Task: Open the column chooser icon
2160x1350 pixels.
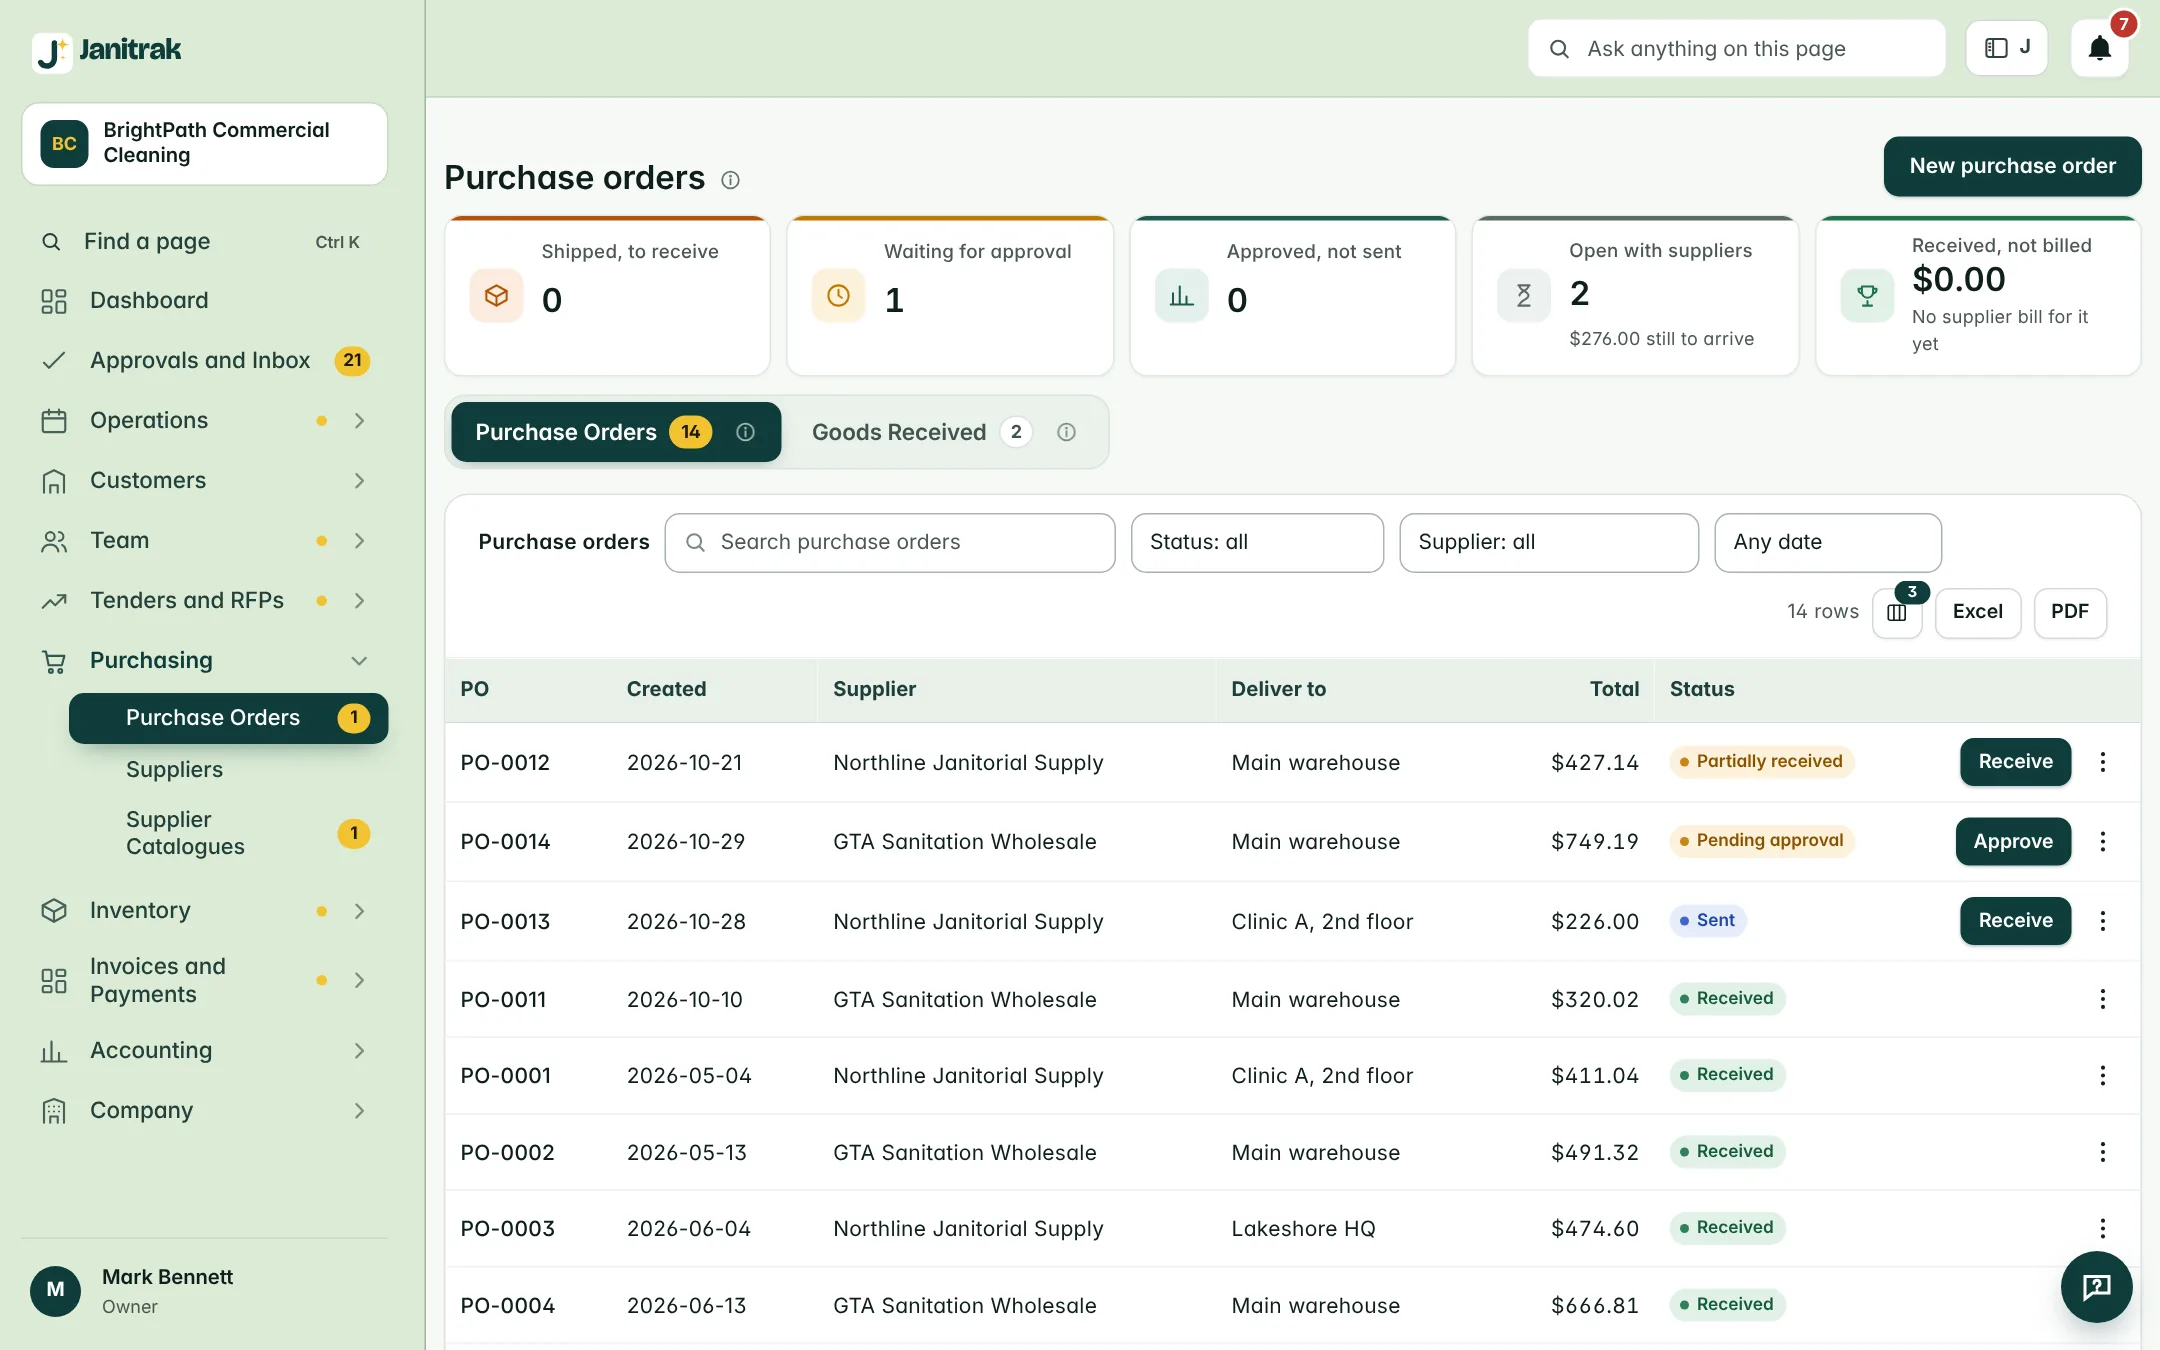Action: pos(1897,613)
